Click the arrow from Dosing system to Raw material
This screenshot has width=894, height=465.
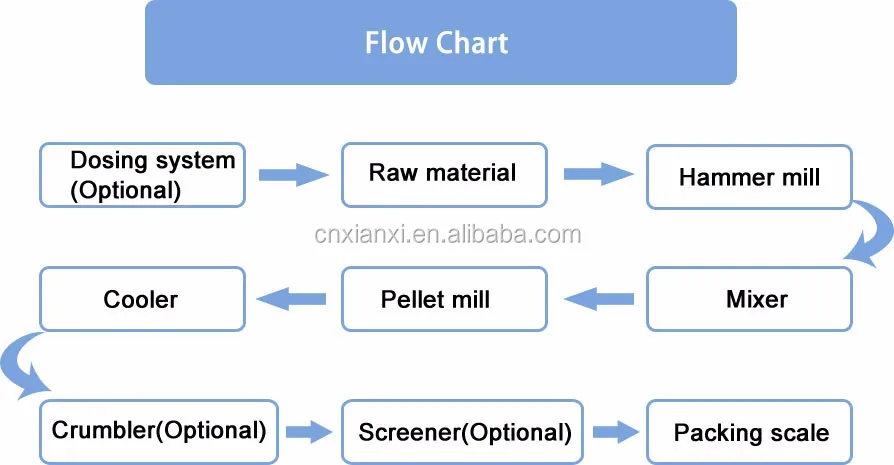click(x=293, y=175)
